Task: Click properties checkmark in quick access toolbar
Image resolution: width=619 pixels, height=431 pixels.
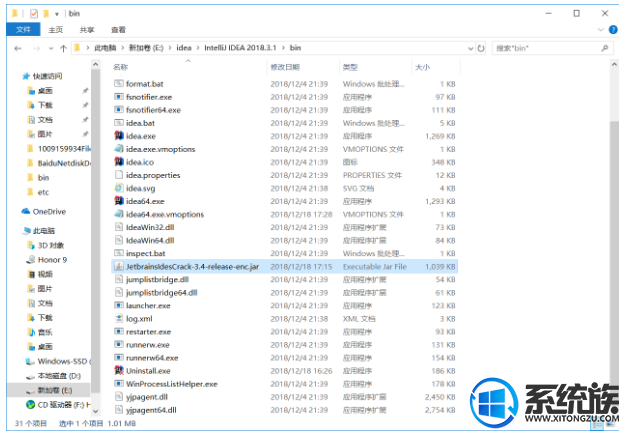Action: click(34, 14)
